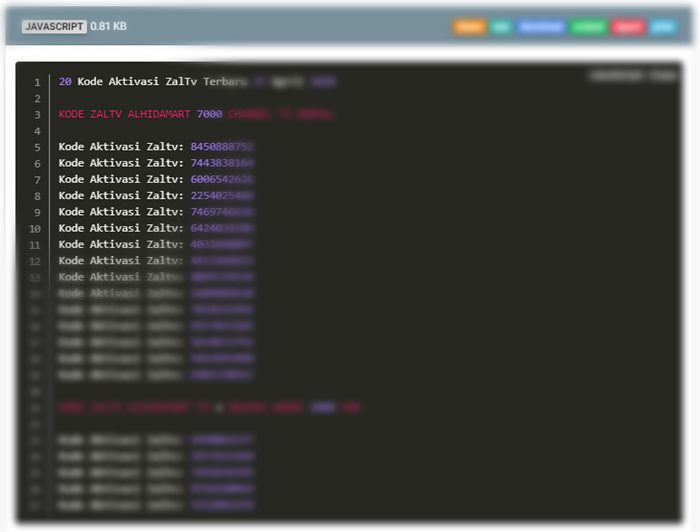Screen dimensions: 700x532
Task: Click the green button in the header
Action: [588, 27]
